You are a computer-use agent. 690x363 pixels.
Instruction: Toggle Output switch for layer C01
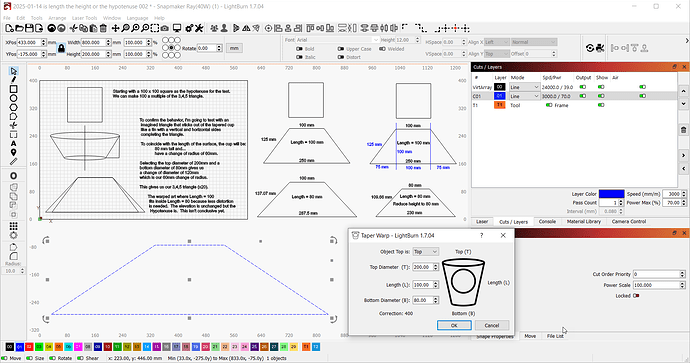583,96
